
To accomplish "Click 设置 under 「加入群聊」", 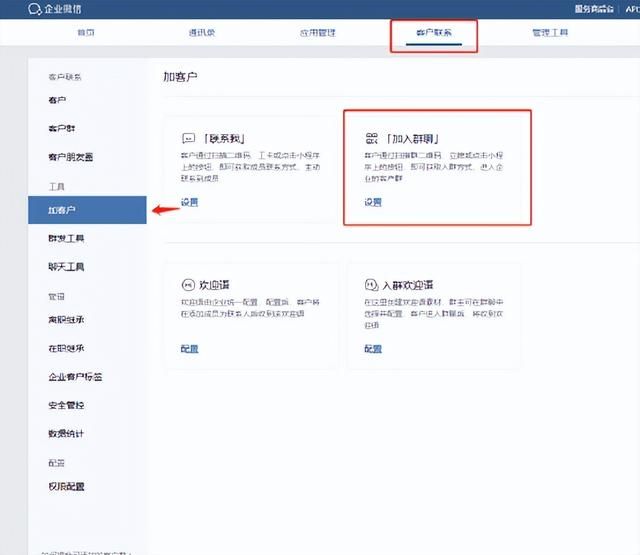I will point(373,202).
